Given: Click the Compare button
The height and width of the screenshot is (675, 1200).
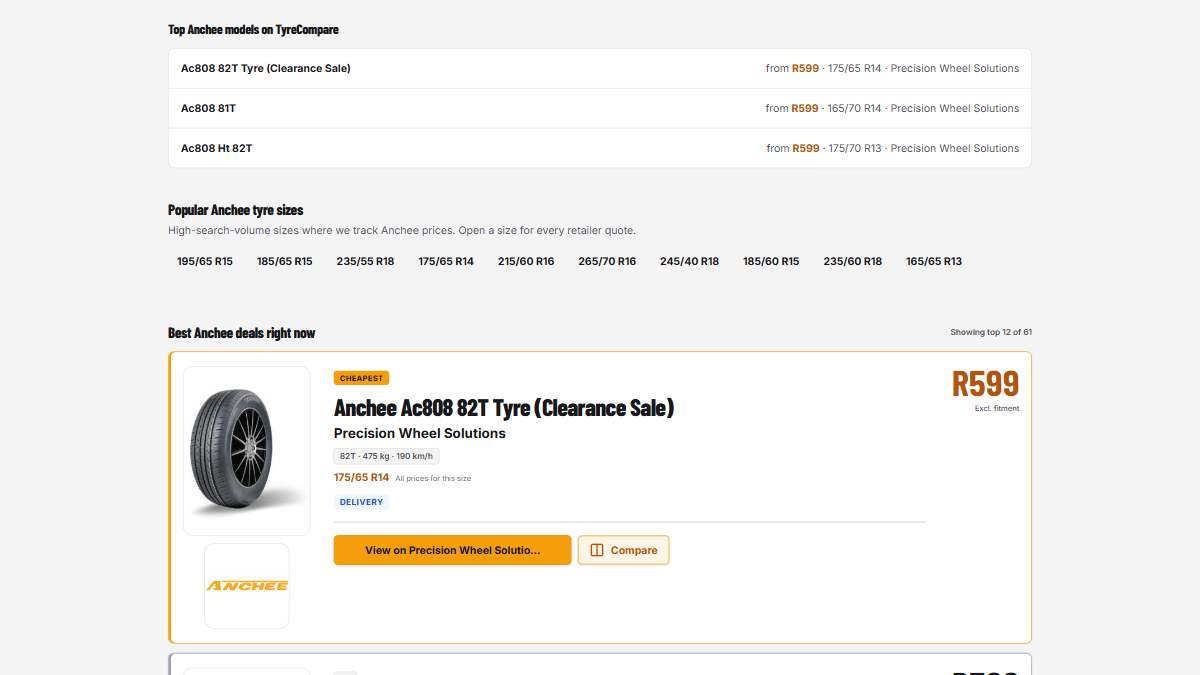Looking at the screenshot, I should [624, 550].
